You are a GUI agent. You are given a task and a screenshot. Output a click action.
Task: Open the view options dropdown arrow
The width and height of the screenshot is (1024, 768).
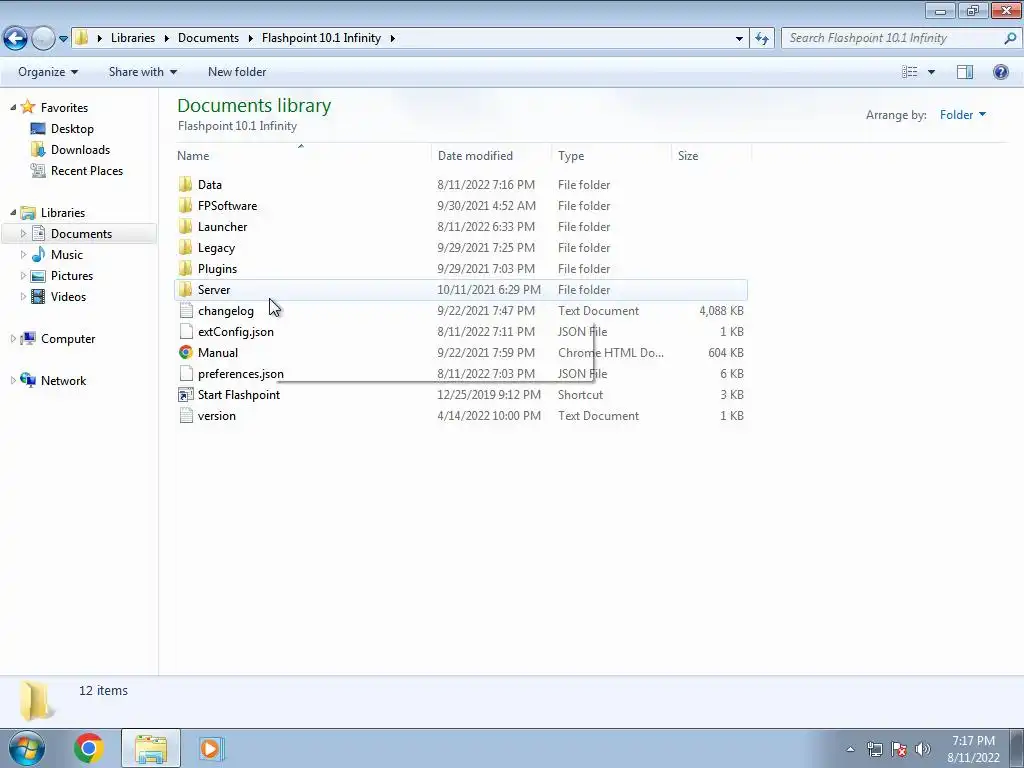pyautogui.click(x=931, y=72)
